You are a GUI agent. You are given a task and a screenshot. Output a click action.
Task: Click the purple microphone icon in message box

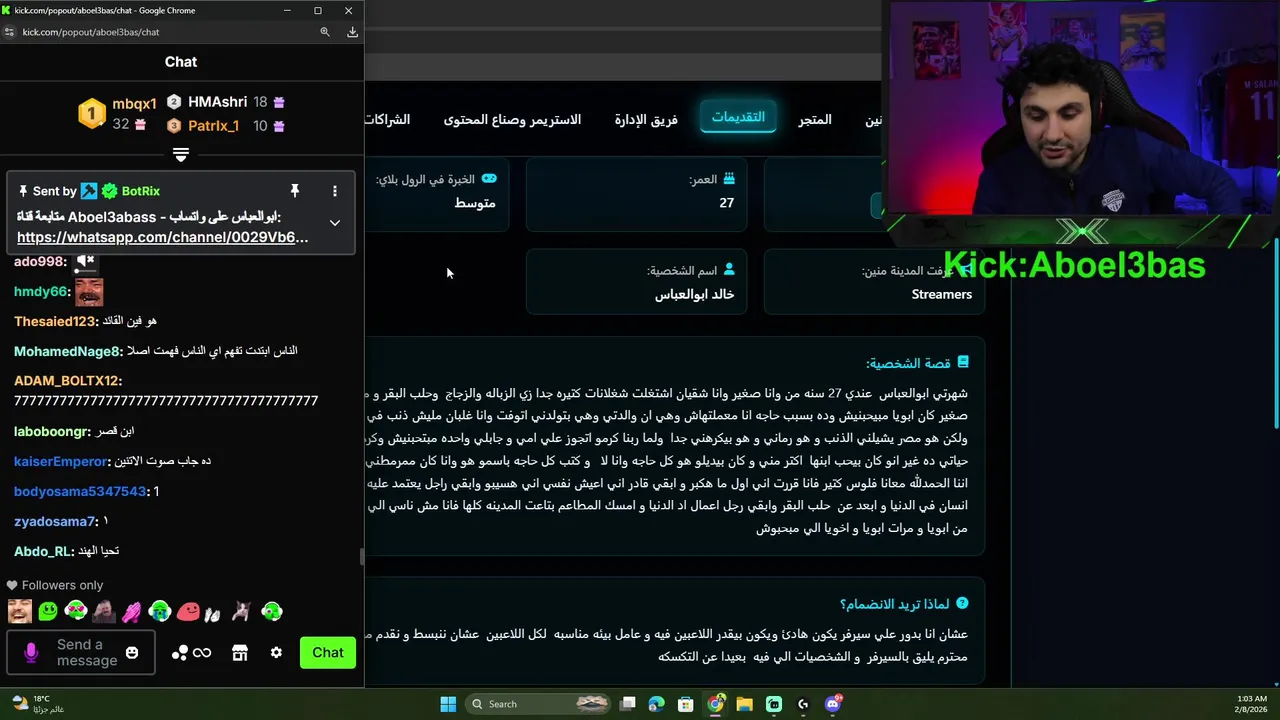[31, 653]
